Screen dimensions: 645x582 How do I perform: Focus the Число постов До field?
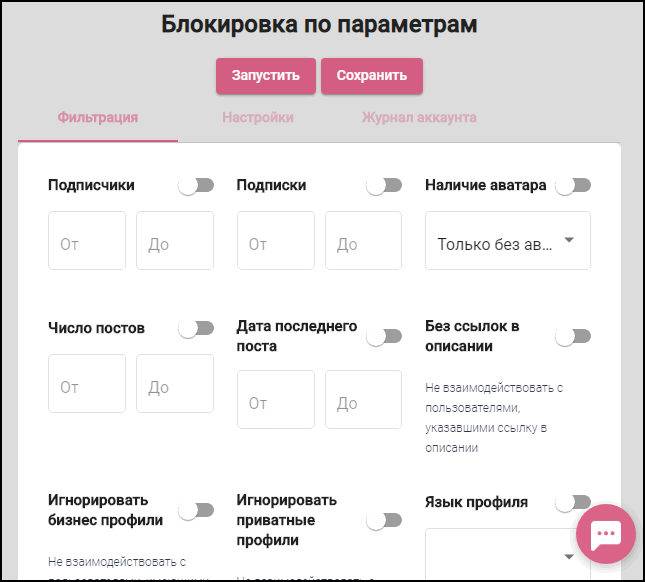pyautogui.click(x=175, y=383)
